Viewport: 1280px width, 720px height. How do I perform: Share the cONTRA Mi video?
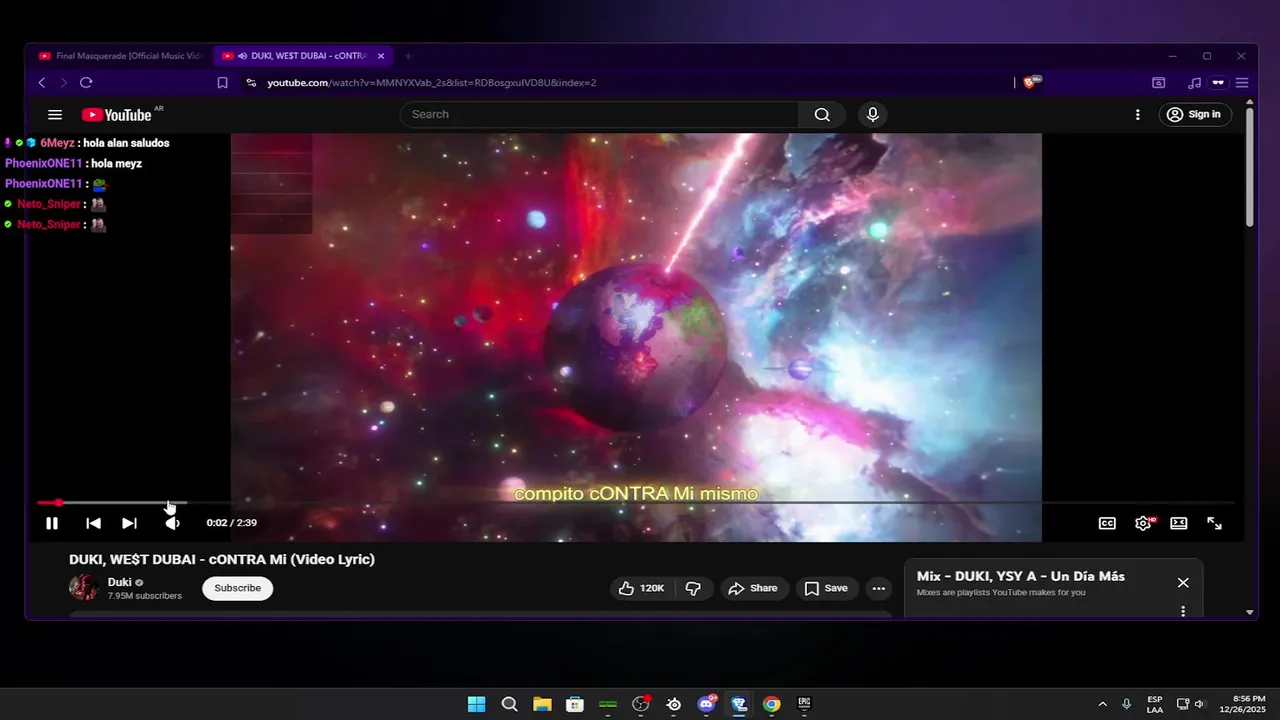(x=753, y=588)
